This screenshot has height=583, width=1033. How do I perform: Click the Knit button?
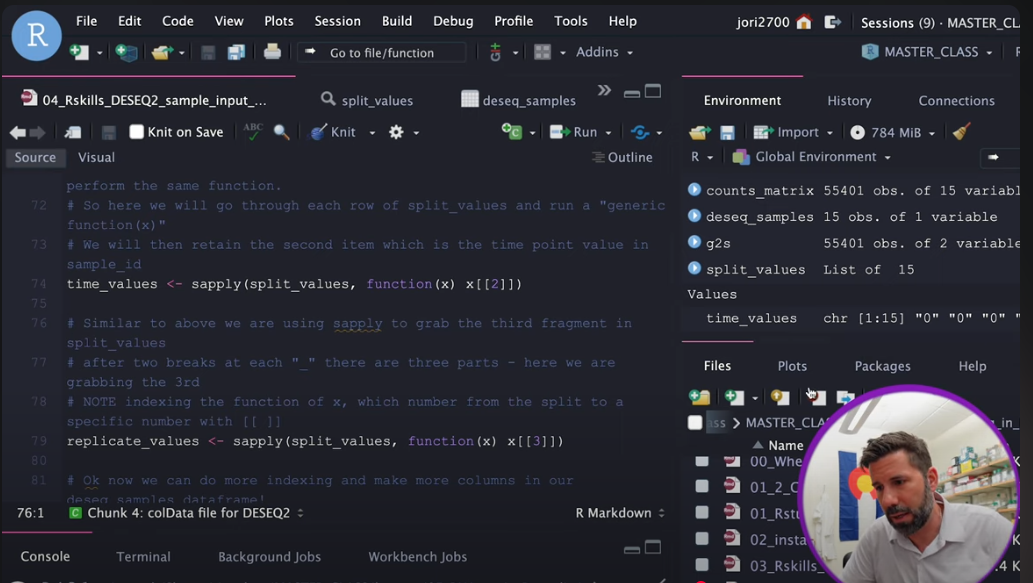tap(335, 132)
